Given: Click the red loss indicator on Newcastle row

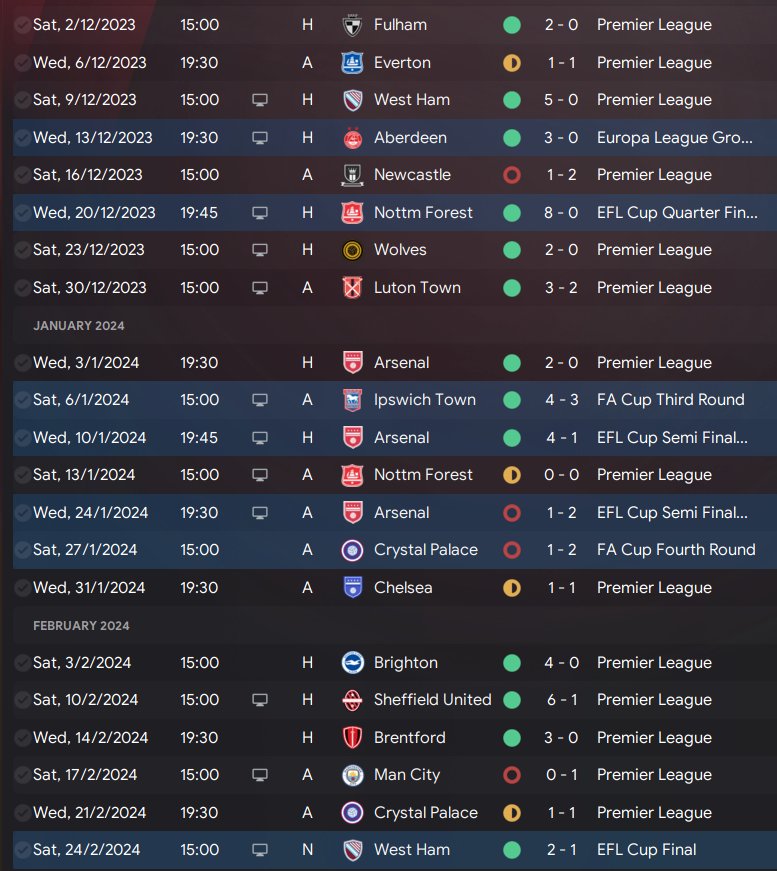Looking at the screenshot, I should pyautogui.click(x=512, y=175).
